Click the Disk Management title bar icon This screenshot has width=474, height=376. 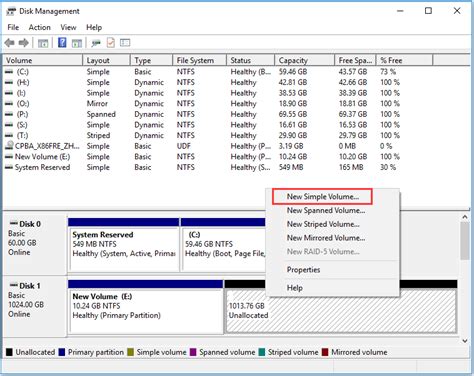tap(11, 11)
